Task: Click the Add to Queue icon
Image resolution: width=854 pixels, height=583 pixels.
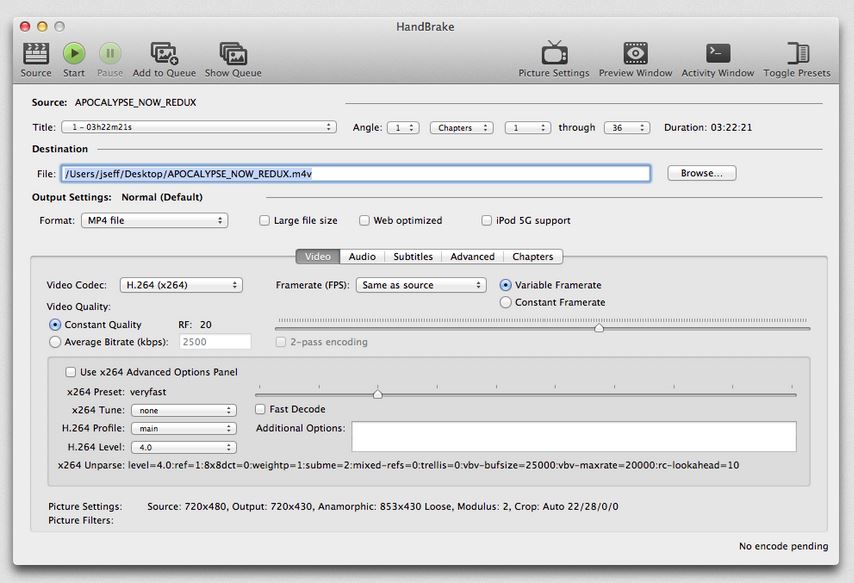Action: [x=164, y=54]
